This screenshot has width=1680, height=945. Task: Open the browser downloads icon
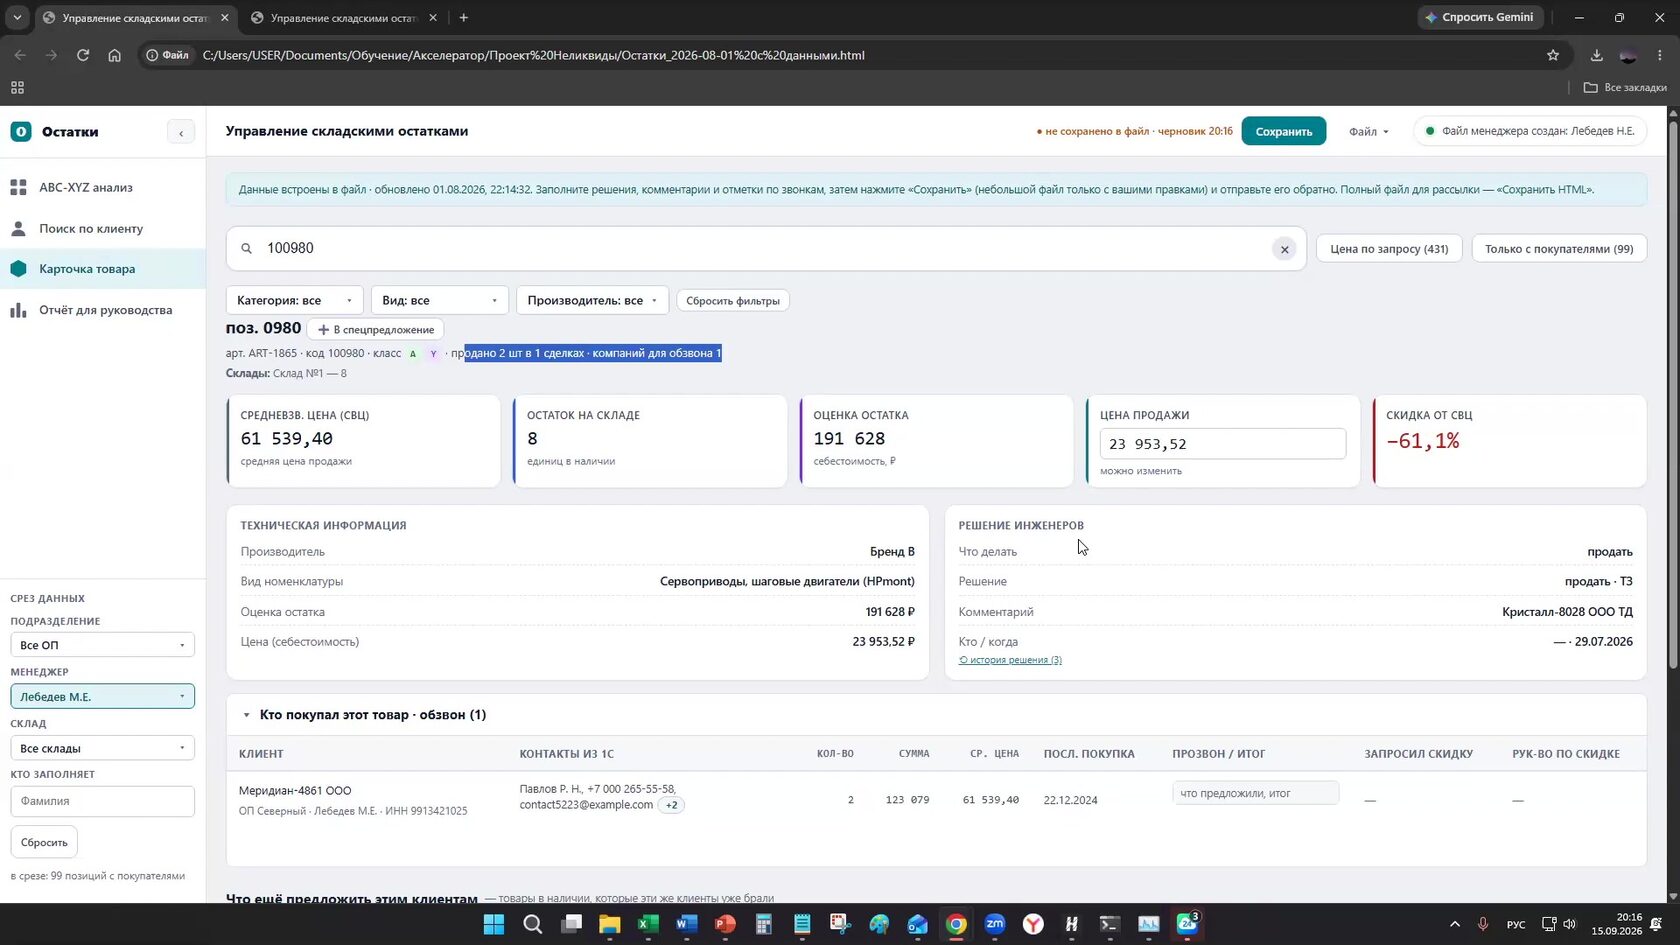[1596, 55]
